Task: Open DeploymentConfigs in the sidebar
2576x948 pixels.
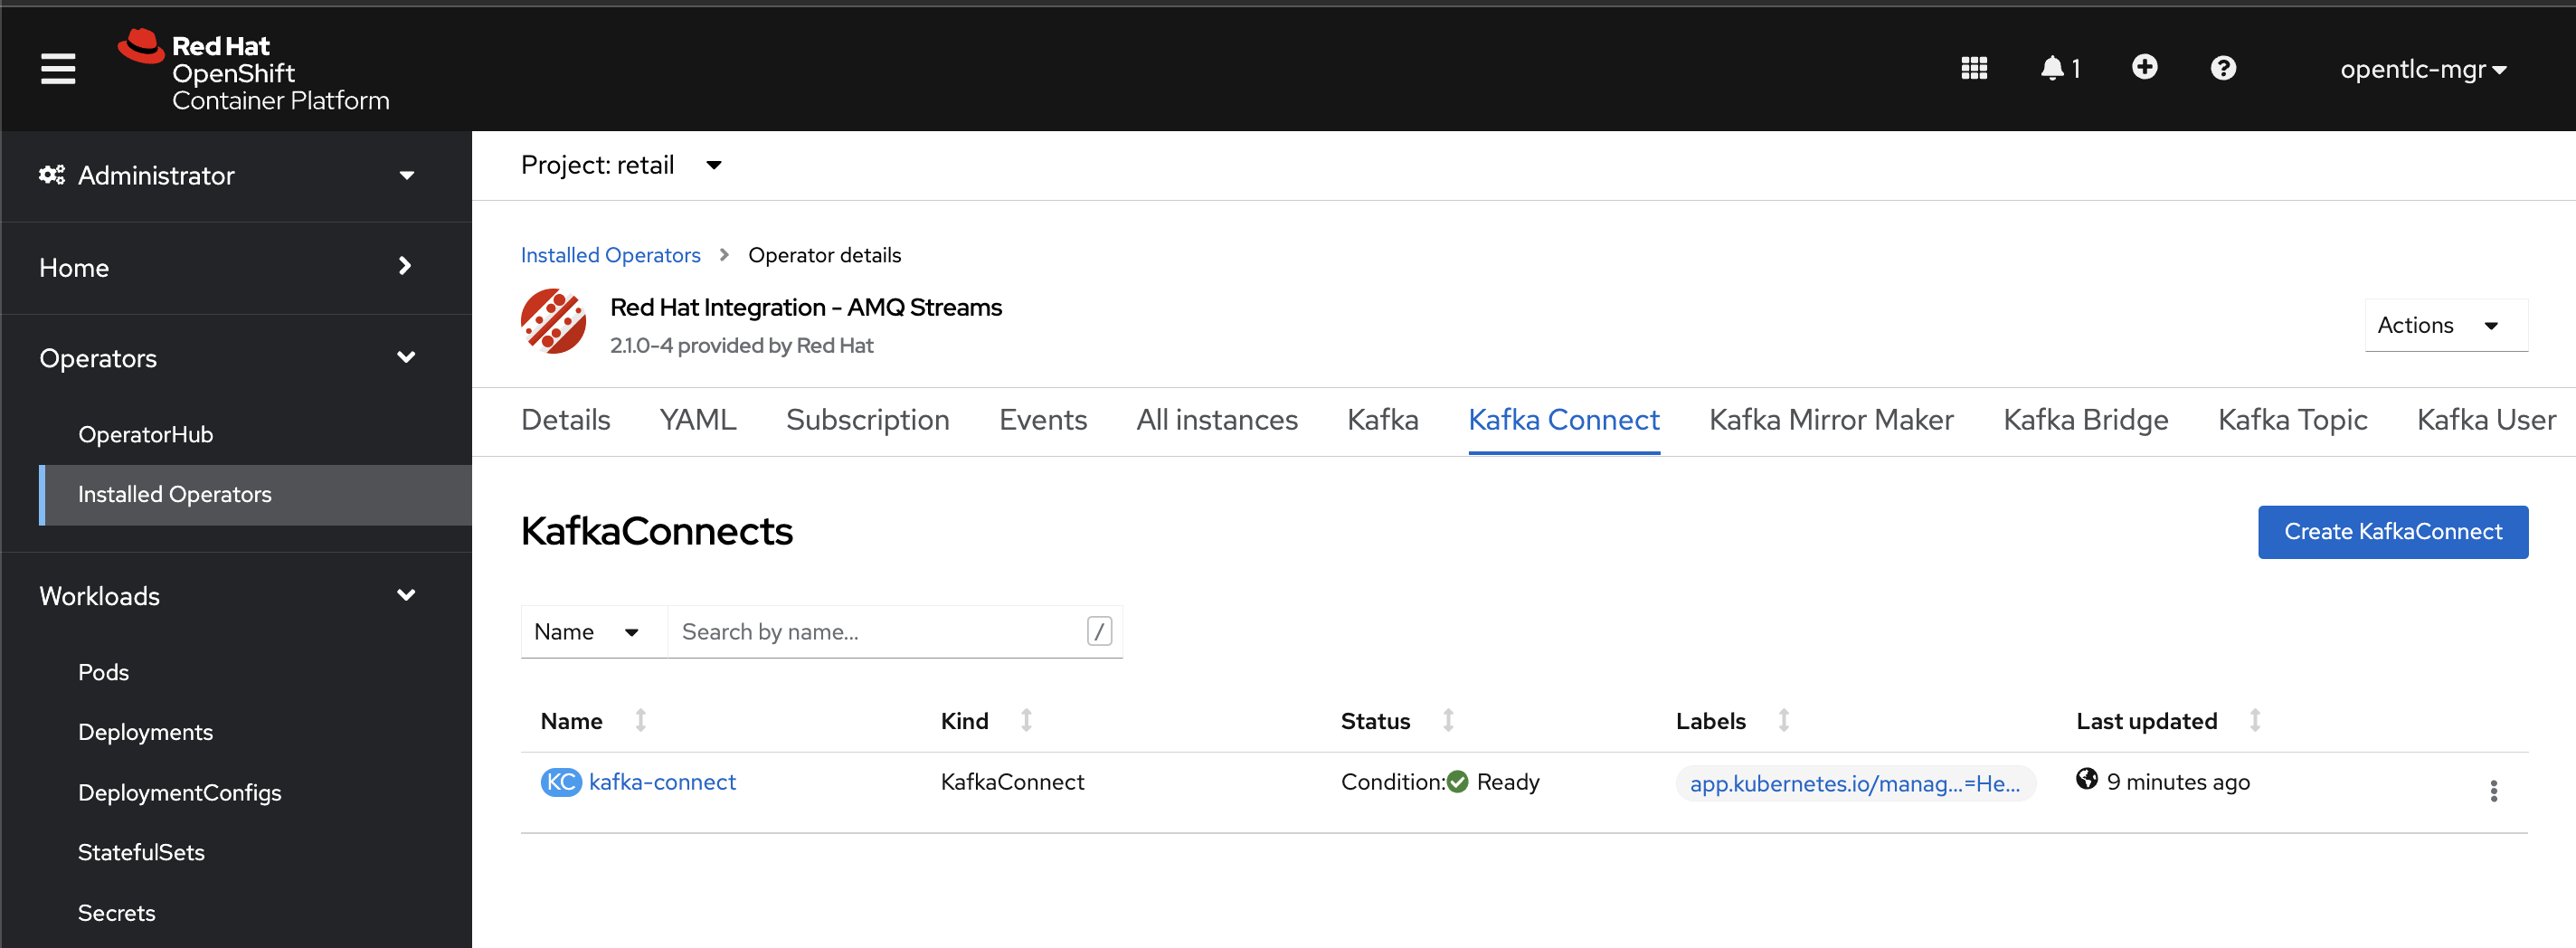Action: click(179, 793)
